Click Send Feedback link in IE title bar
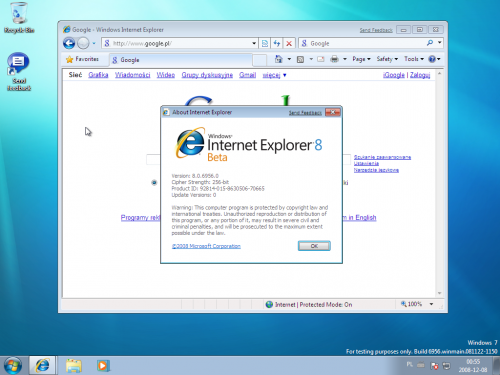 pos(376,30)
